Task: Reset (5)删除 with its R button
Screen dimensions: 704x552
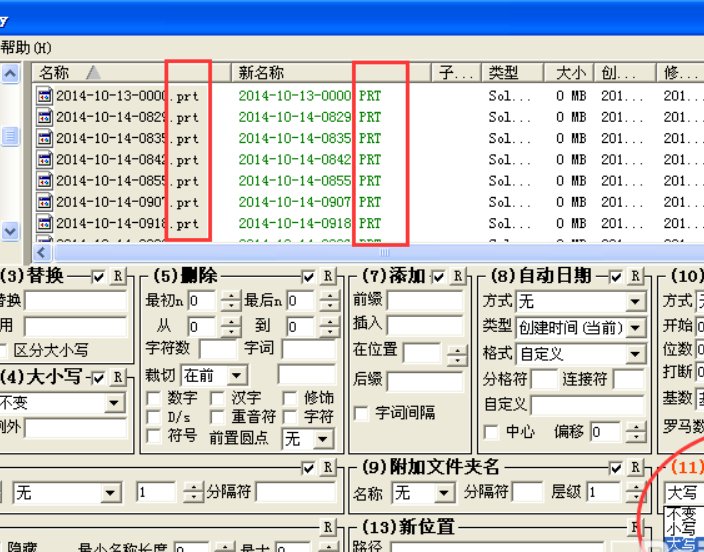Action: [x=328, y=276]
